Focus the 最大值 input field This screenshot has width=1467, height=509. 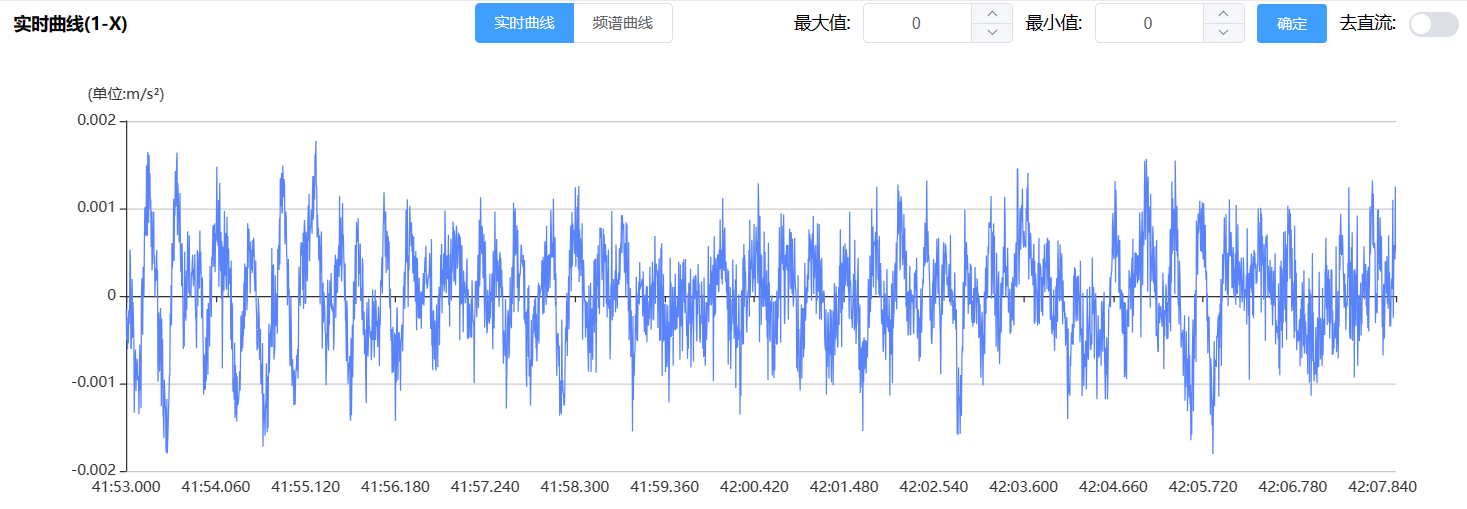pyautogui.click(x=917, y=23)
